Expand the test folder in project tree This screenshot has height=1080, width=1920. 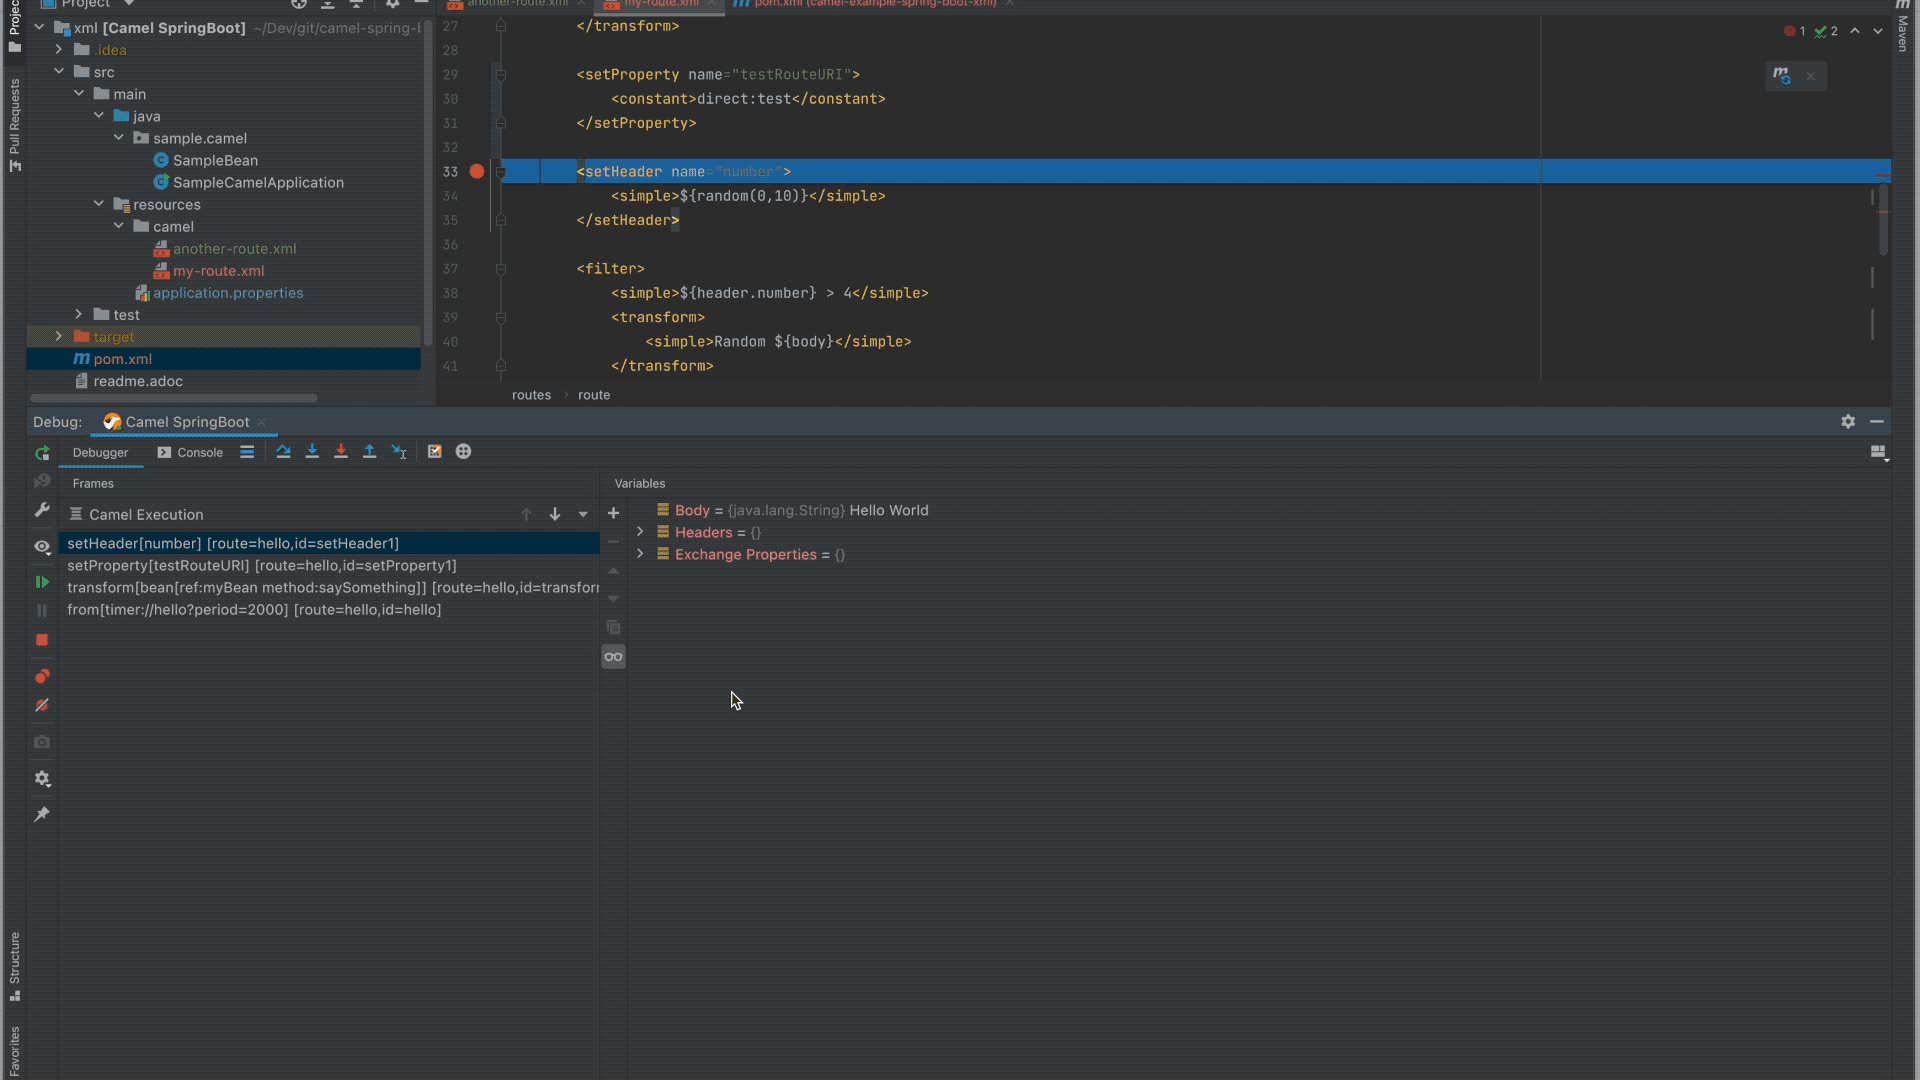pyautogui.click(x=79, y=314)
